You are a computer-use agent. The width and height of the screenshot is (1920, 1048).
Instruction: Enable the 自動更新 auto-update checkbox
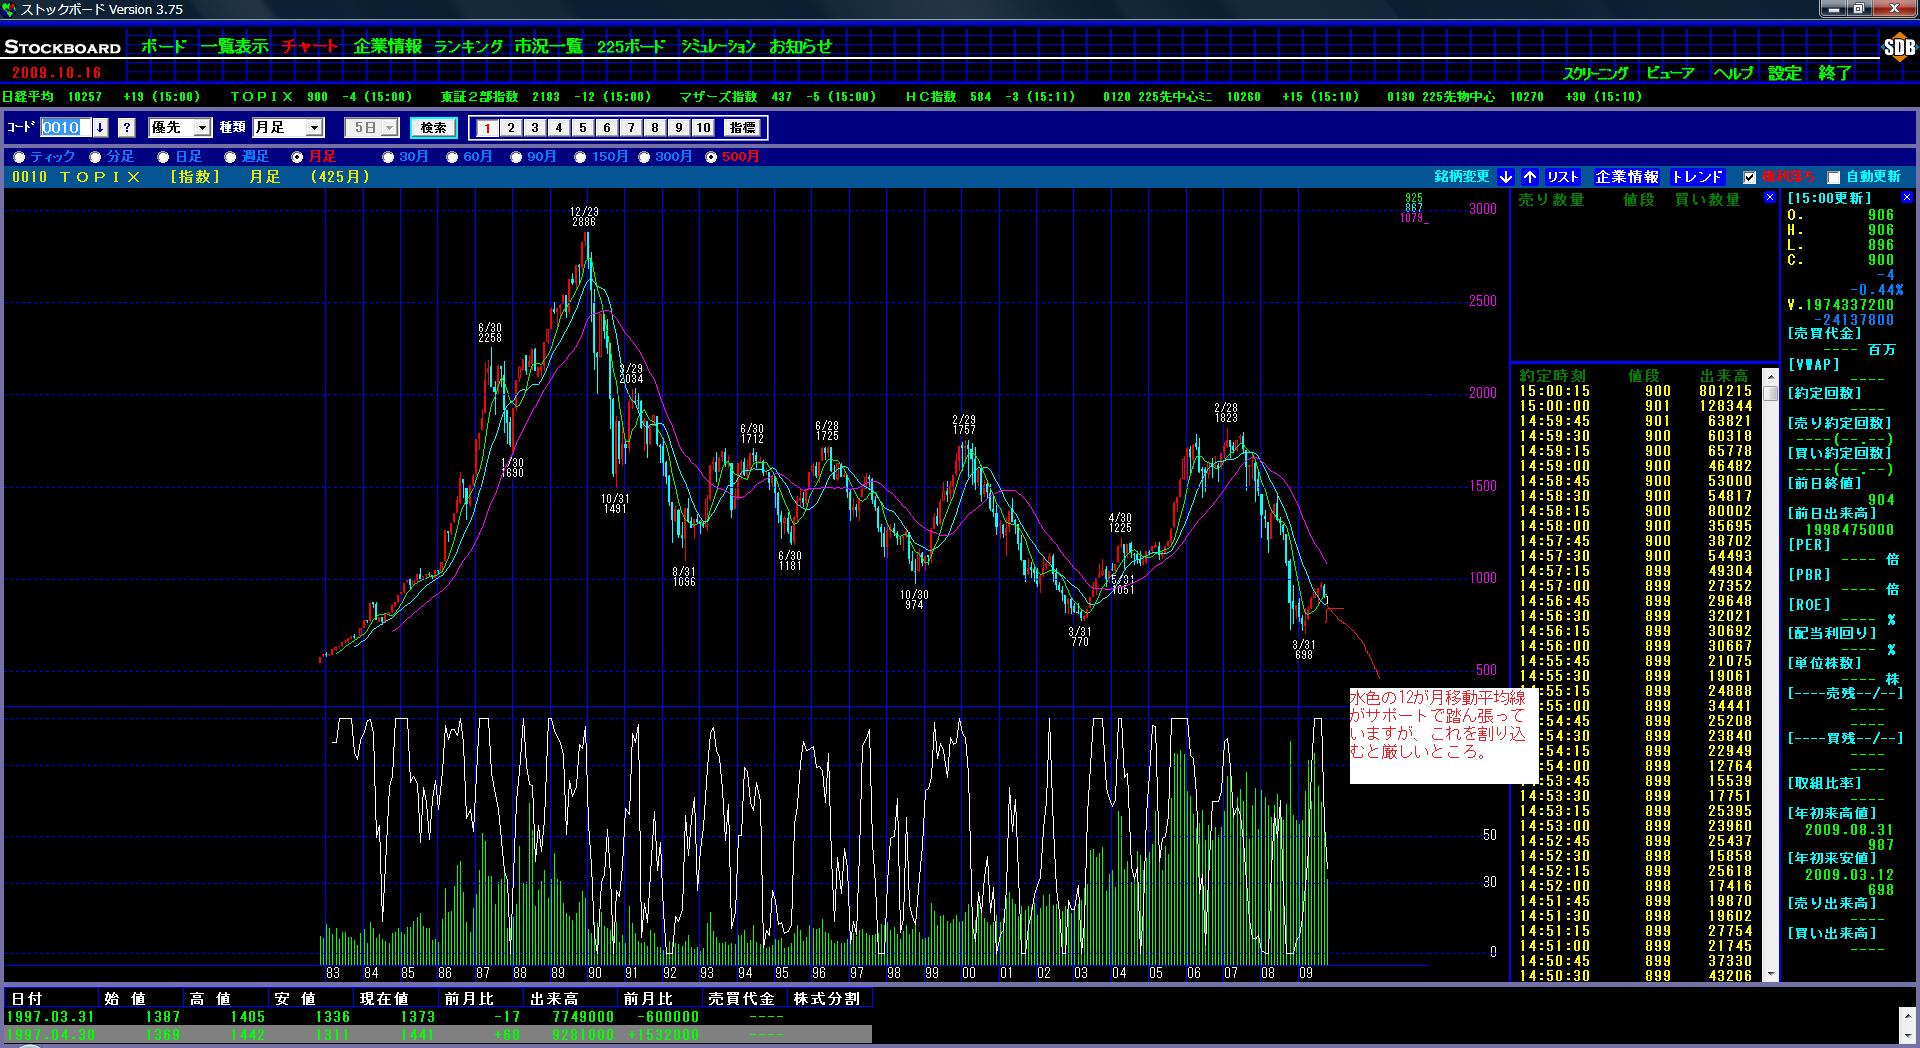coord(1833,178)
